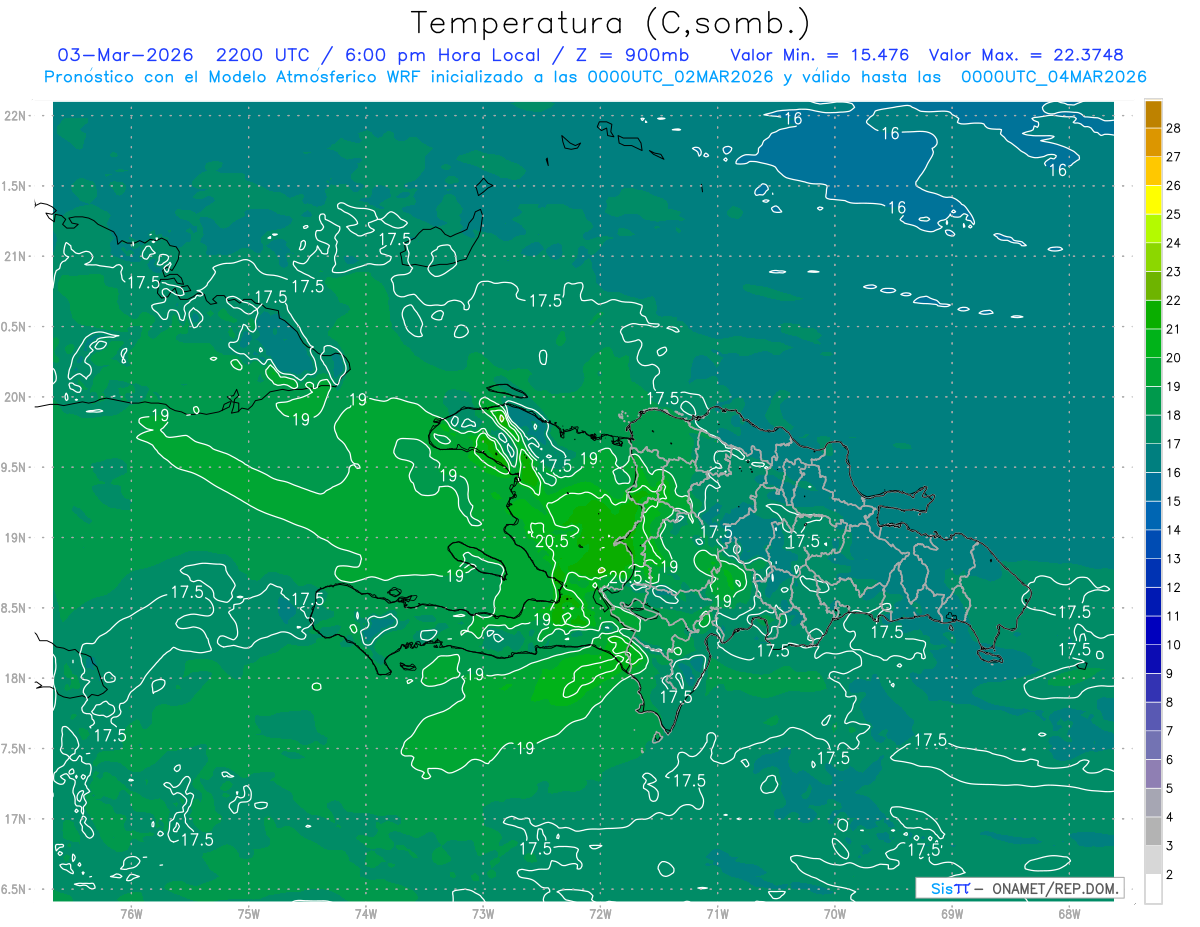Screen dimensions: 1200x927
Task: Click the '72W' longitude label
Action: click(600, 914)
